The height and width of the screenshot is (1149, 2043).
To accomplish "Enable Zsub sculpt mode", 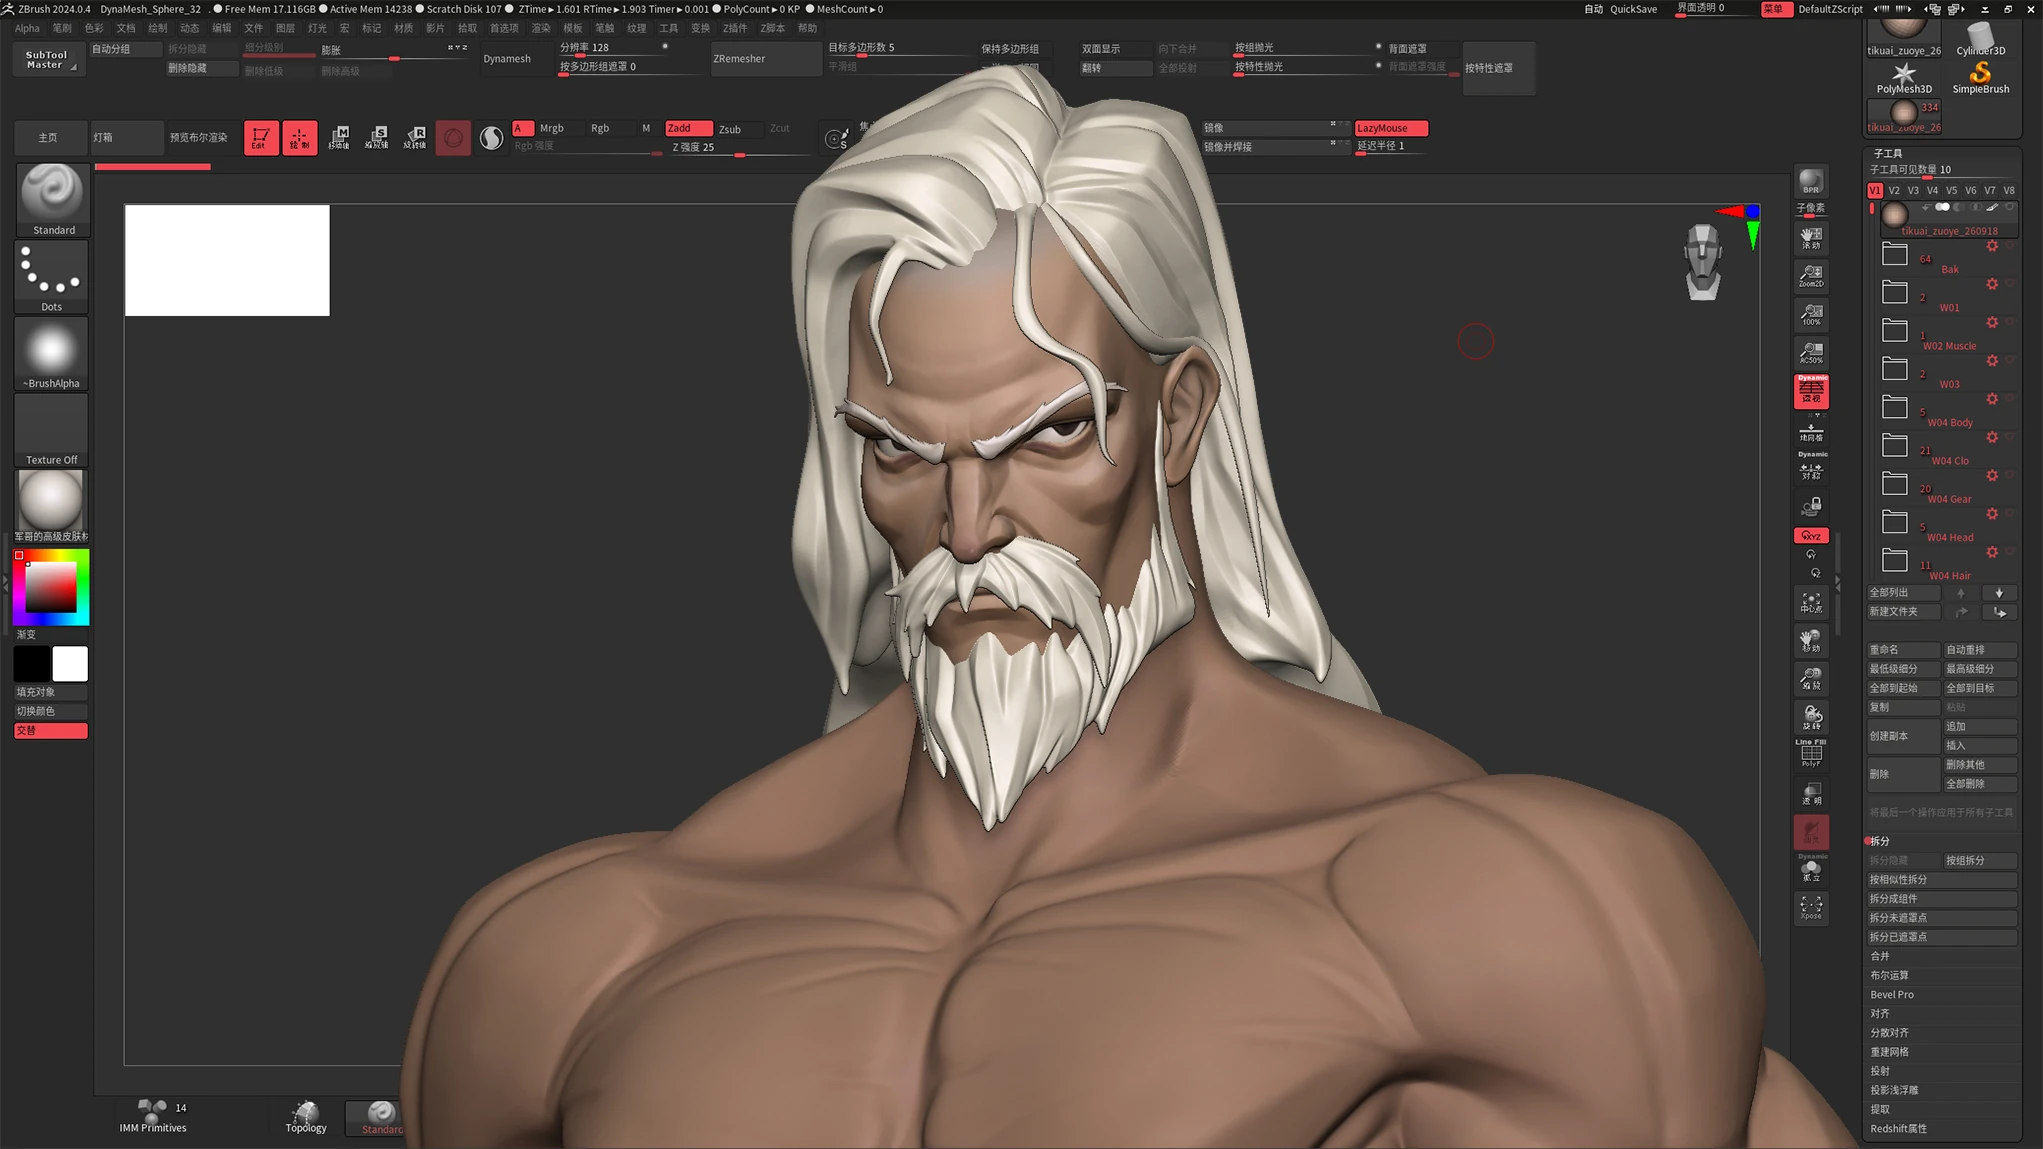I will tap(738, 129).
